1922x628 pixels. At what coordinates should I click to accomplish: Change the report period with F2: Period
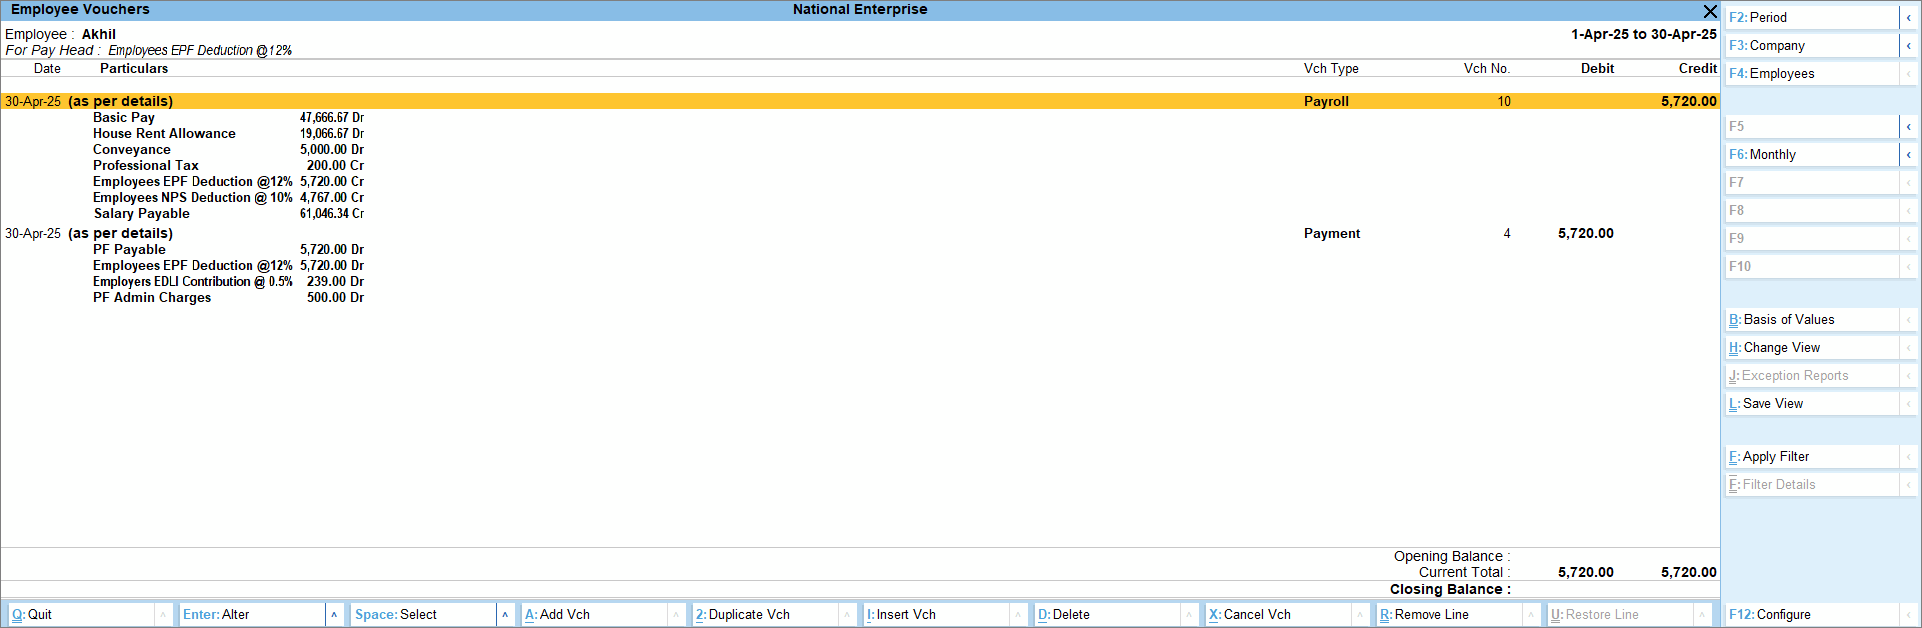point(1810,18)
